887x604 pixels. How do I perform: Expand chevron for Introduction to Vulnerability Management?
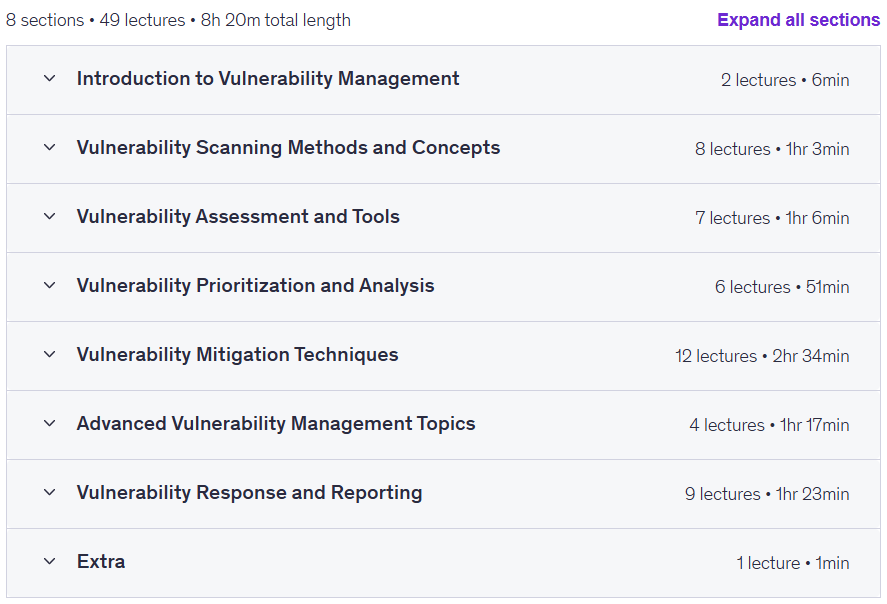tap(50, 79)
